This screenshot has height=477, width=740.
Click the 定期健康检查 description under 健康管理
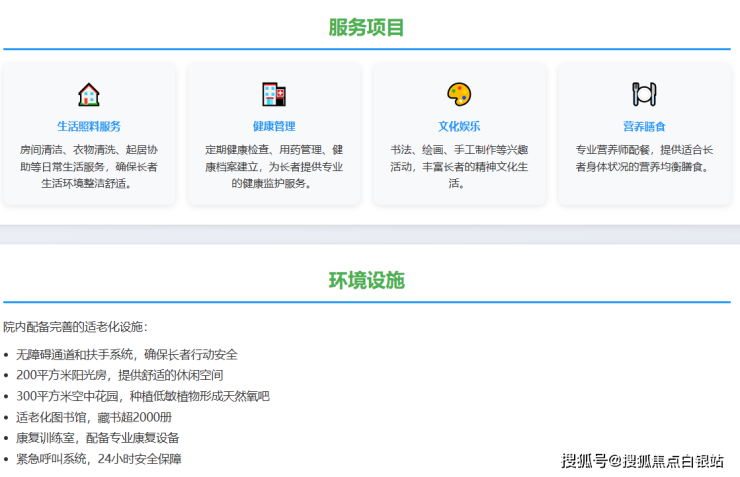(x=274, y=166)
